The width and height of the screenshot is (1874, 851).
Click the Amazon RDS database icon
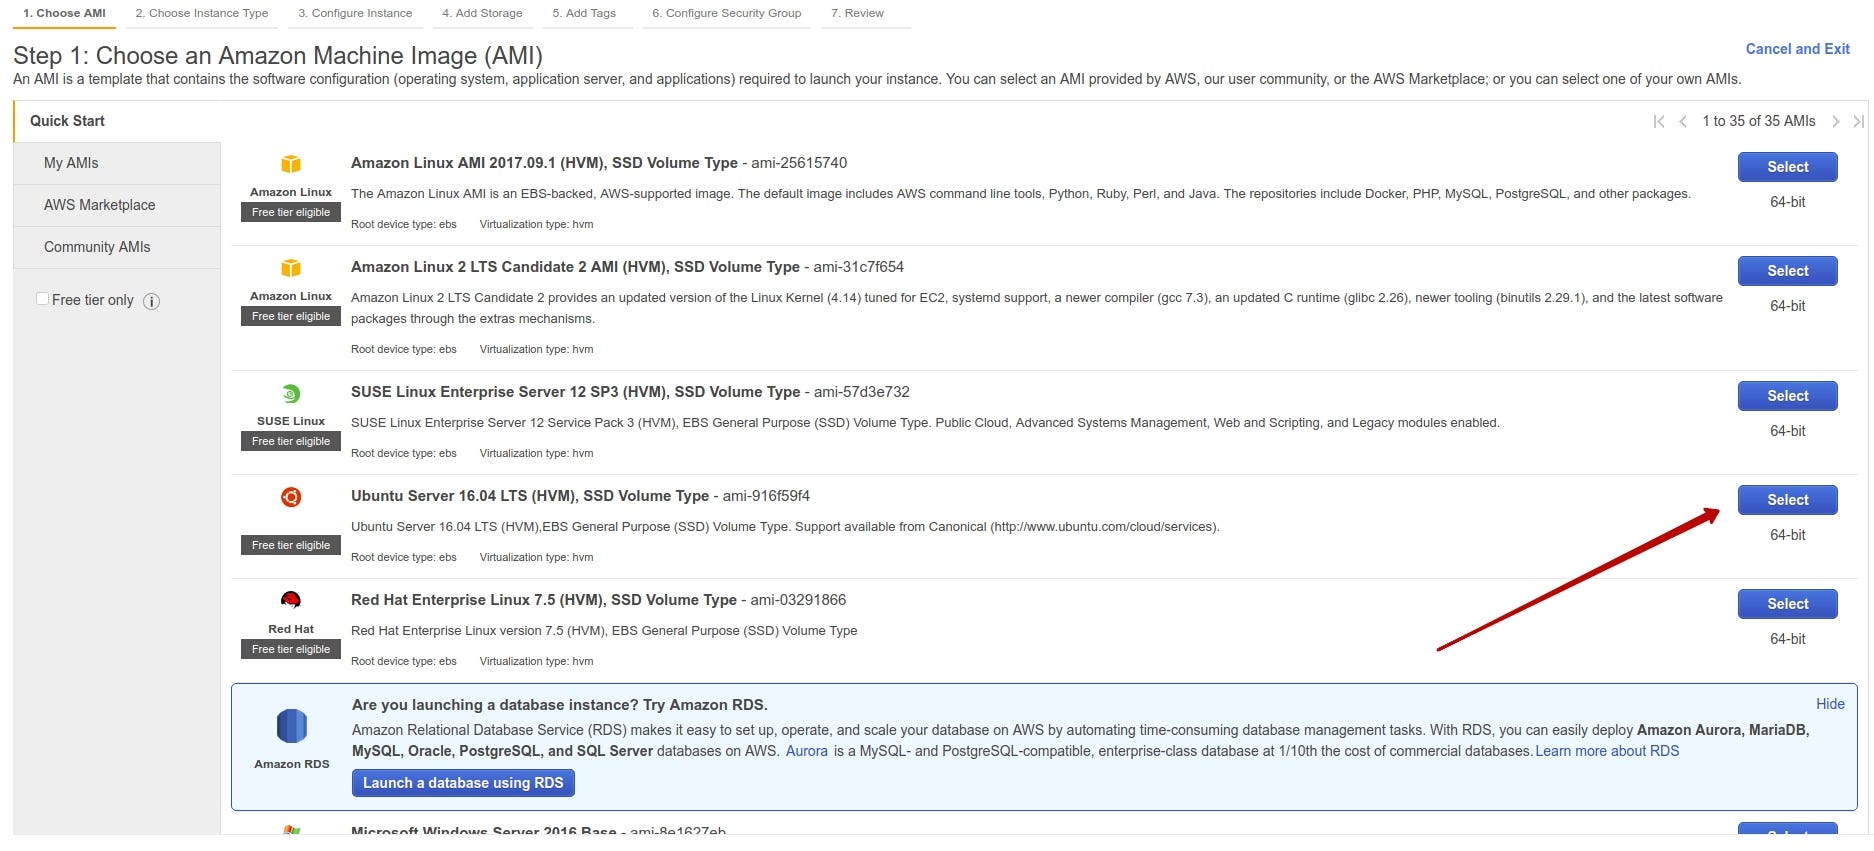291,726
